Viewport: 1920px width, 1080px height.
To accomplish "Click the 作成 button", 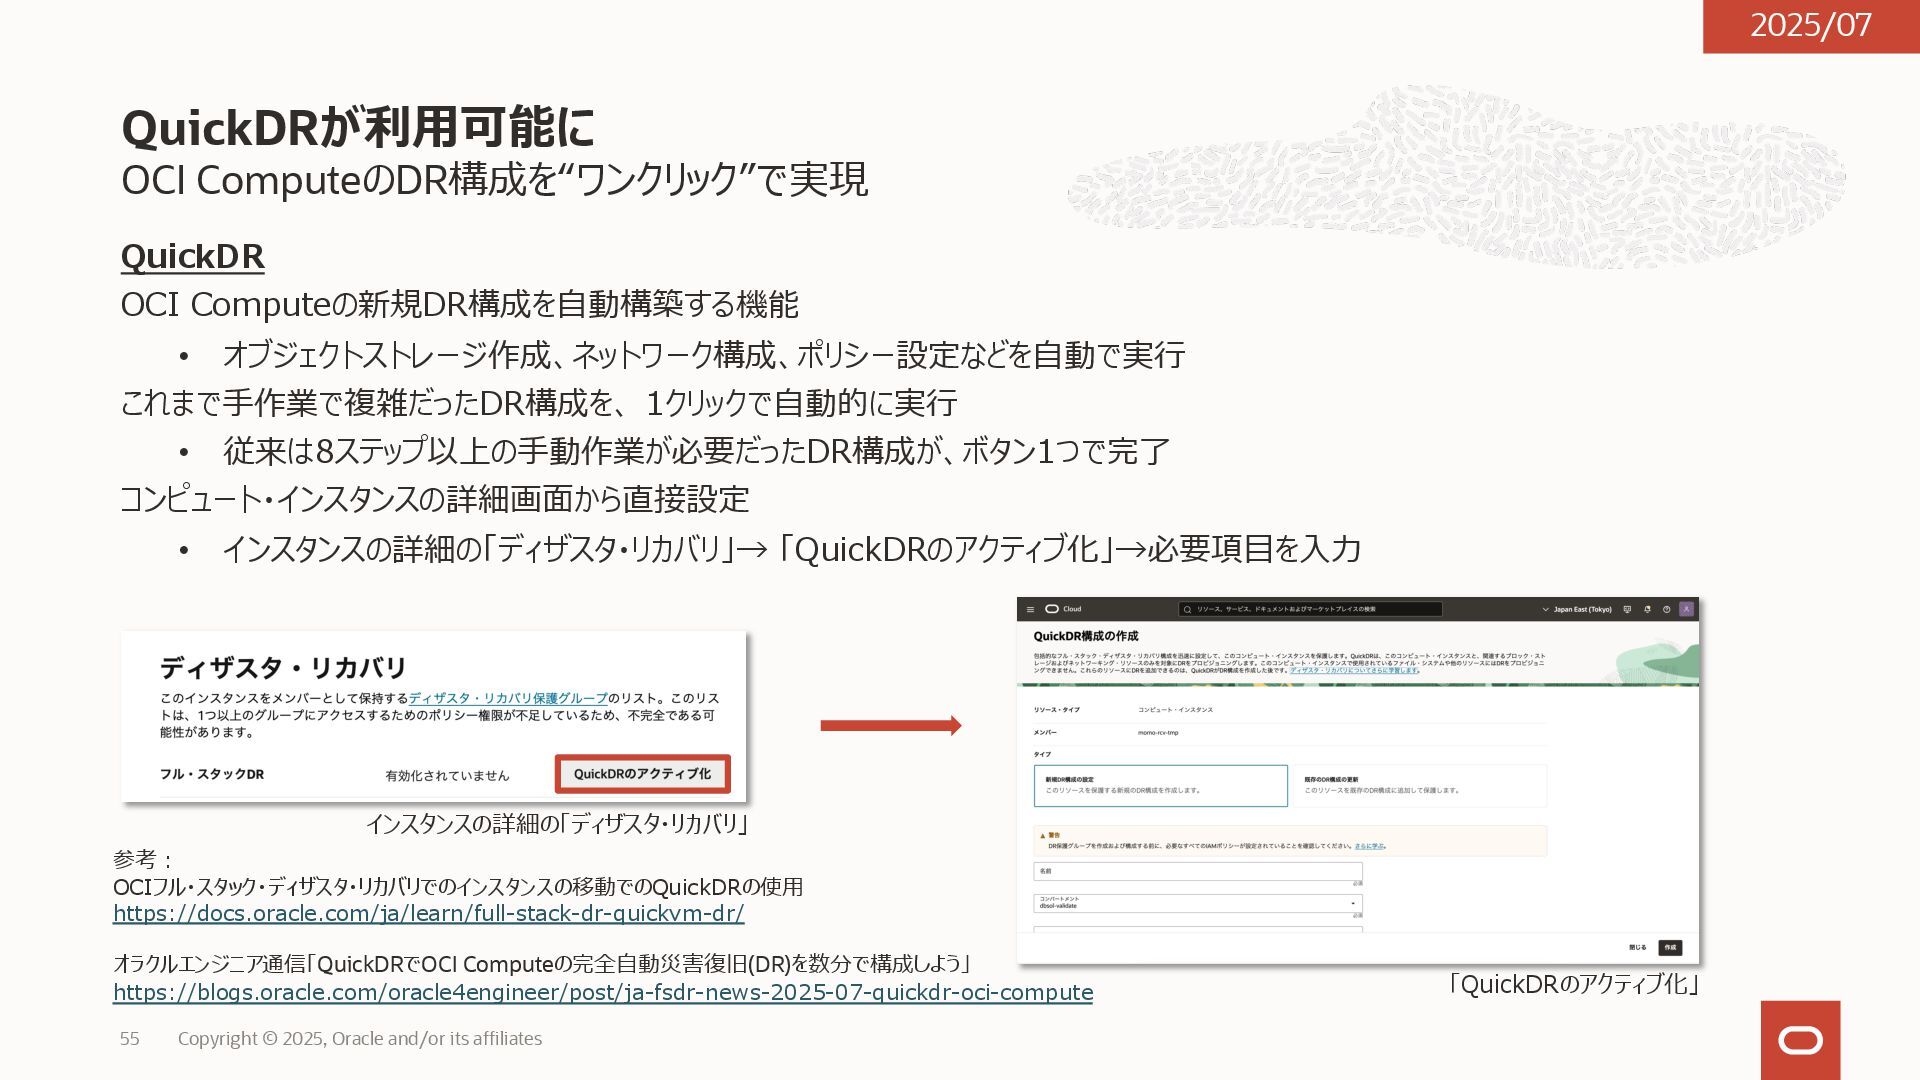I will click(1670, 947).
